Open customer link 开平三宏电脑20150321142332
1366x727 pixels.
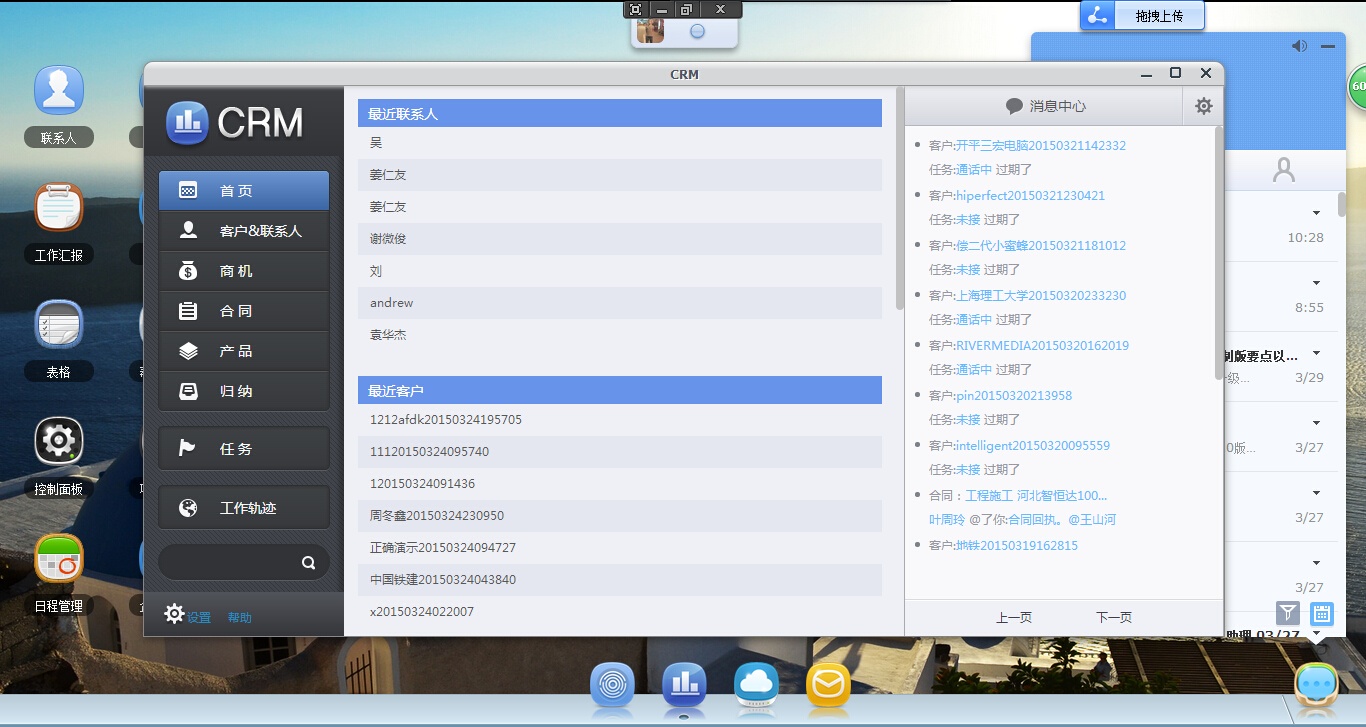[x=1041, y=146]
